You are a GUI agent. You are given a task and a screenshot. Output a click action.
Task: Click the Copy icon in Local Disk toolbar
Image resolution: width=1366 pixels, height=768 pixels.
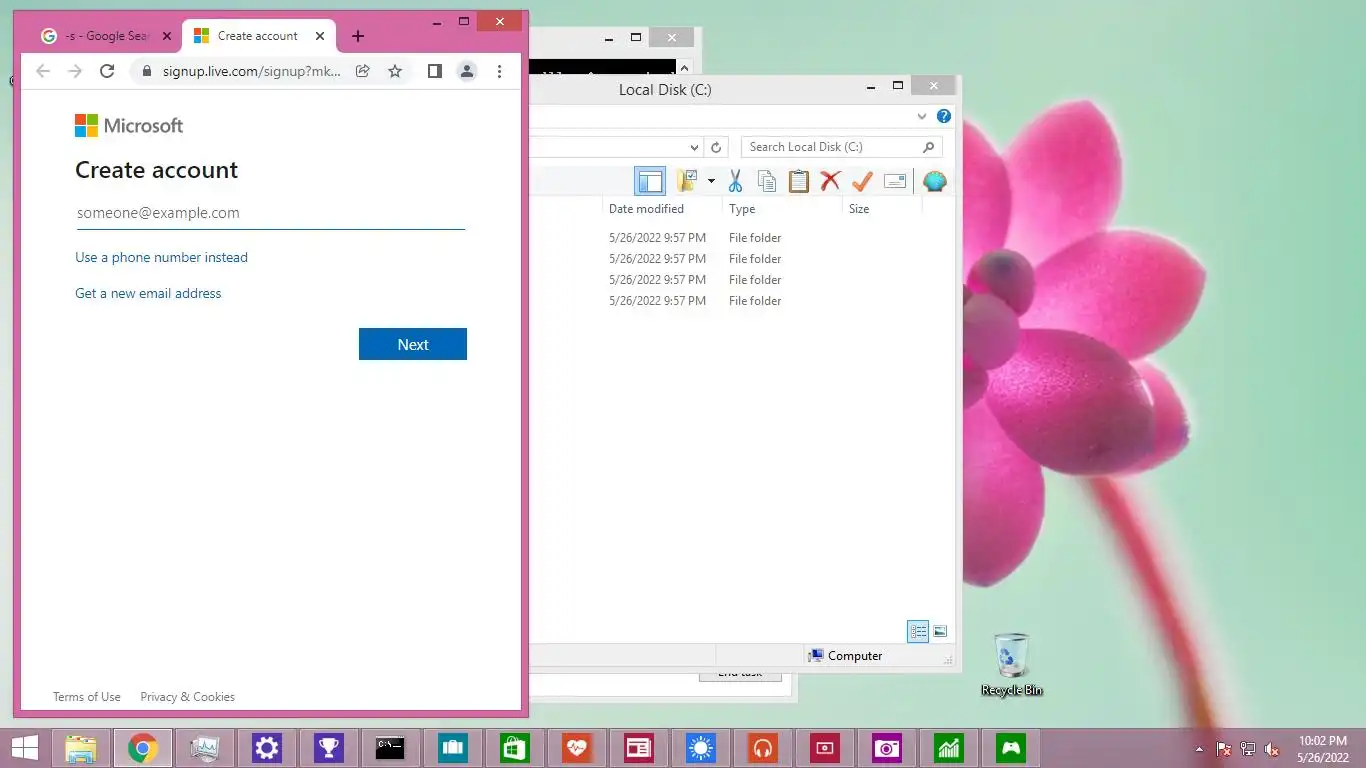tap(767, 181)
